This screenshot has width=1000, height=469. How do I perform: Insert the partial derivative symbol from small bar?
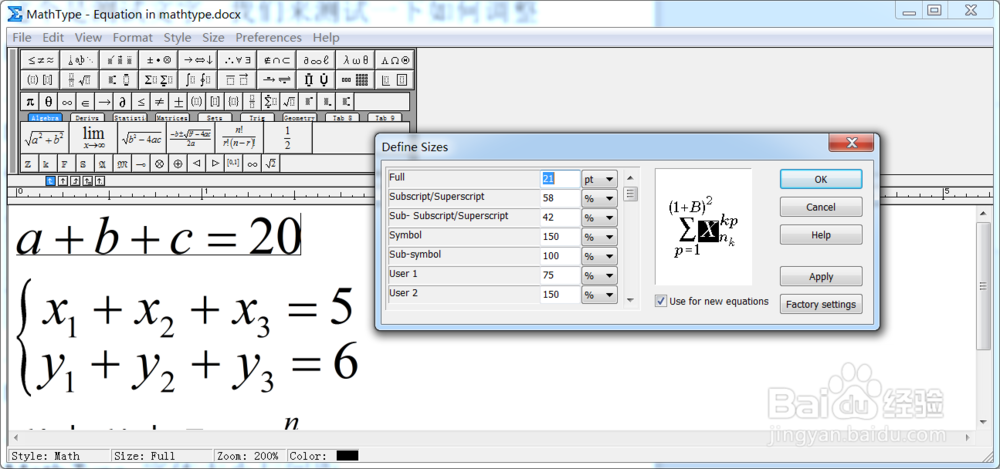tap(122, 101)
